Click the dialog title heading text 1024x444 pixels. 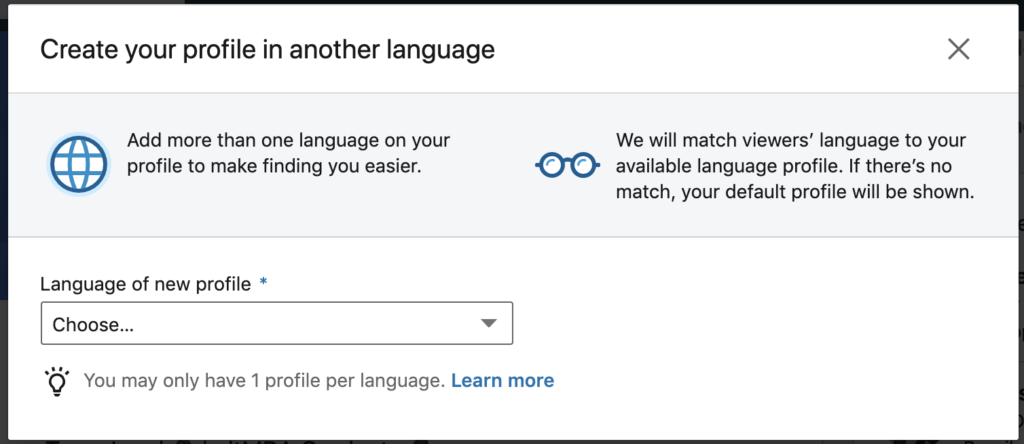click(267, 50)
